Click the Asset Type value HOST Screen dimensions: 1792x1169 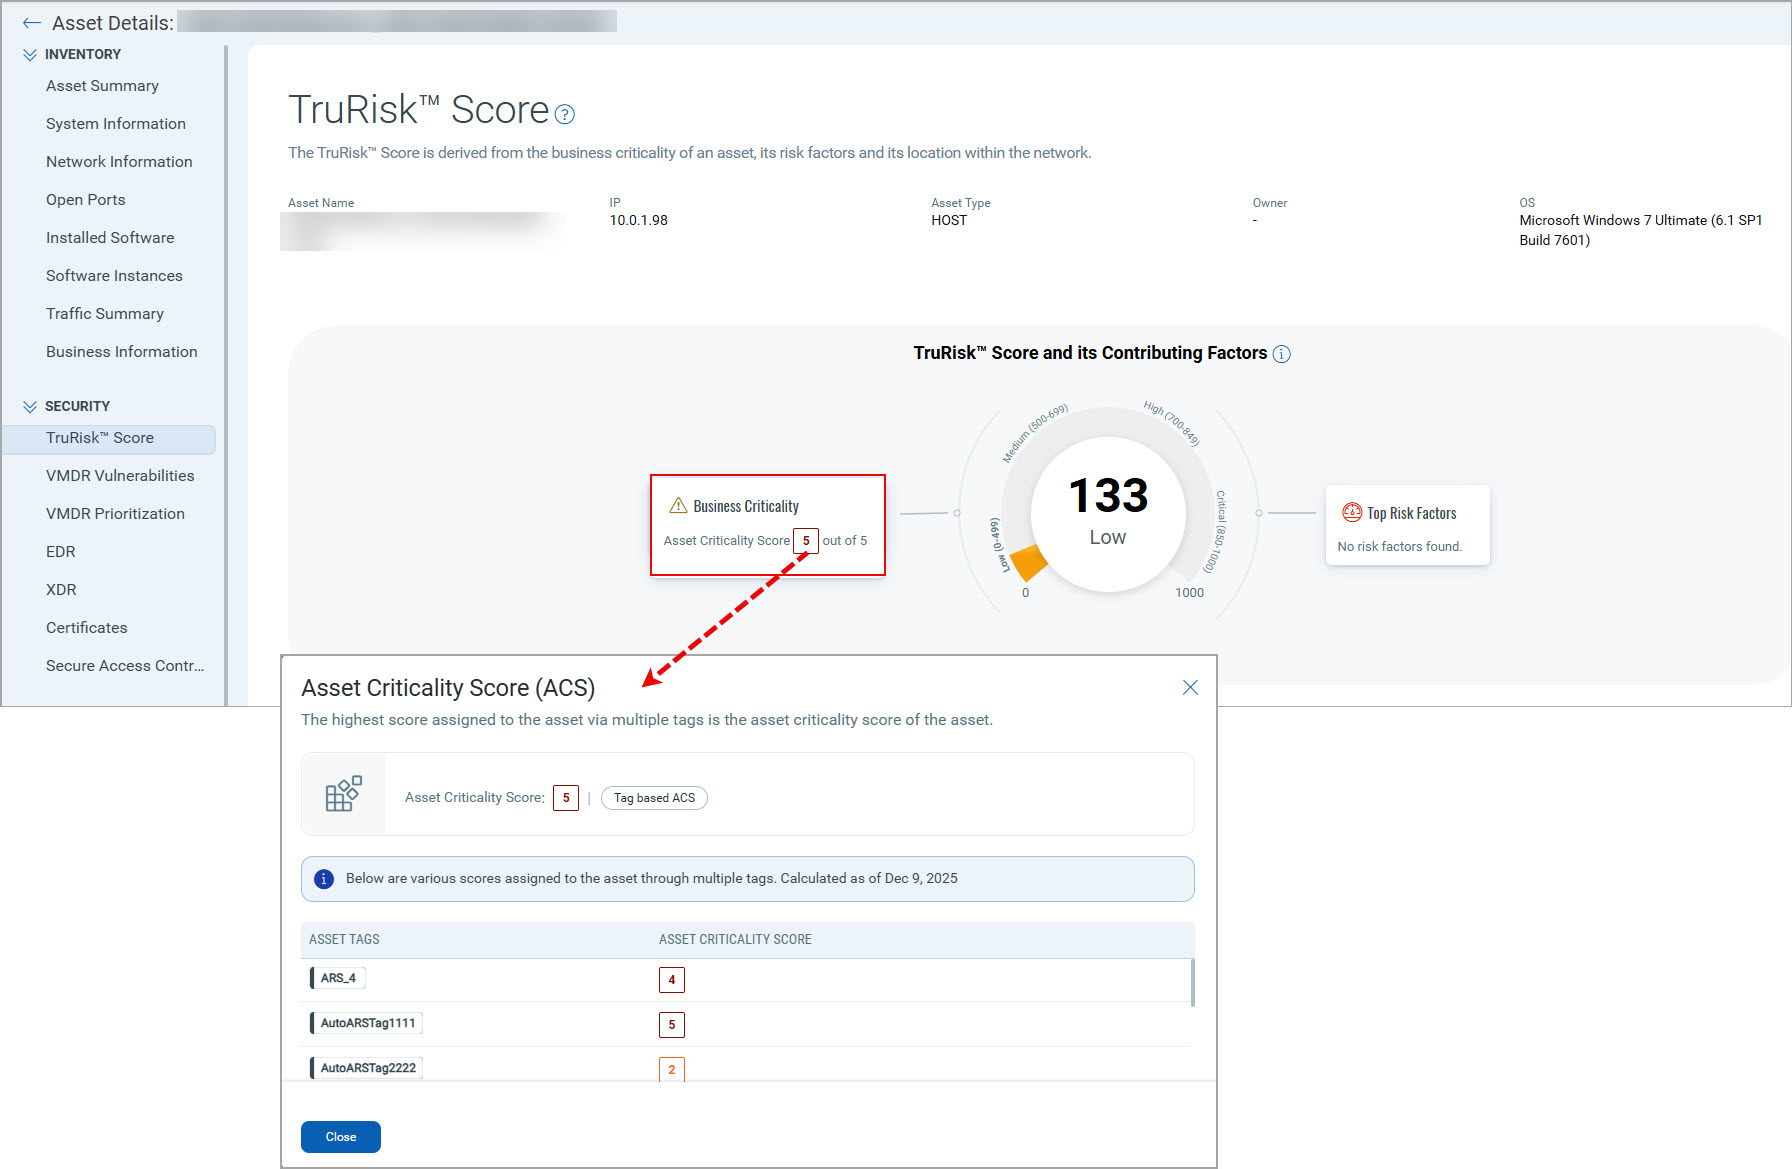pos(949,220)
